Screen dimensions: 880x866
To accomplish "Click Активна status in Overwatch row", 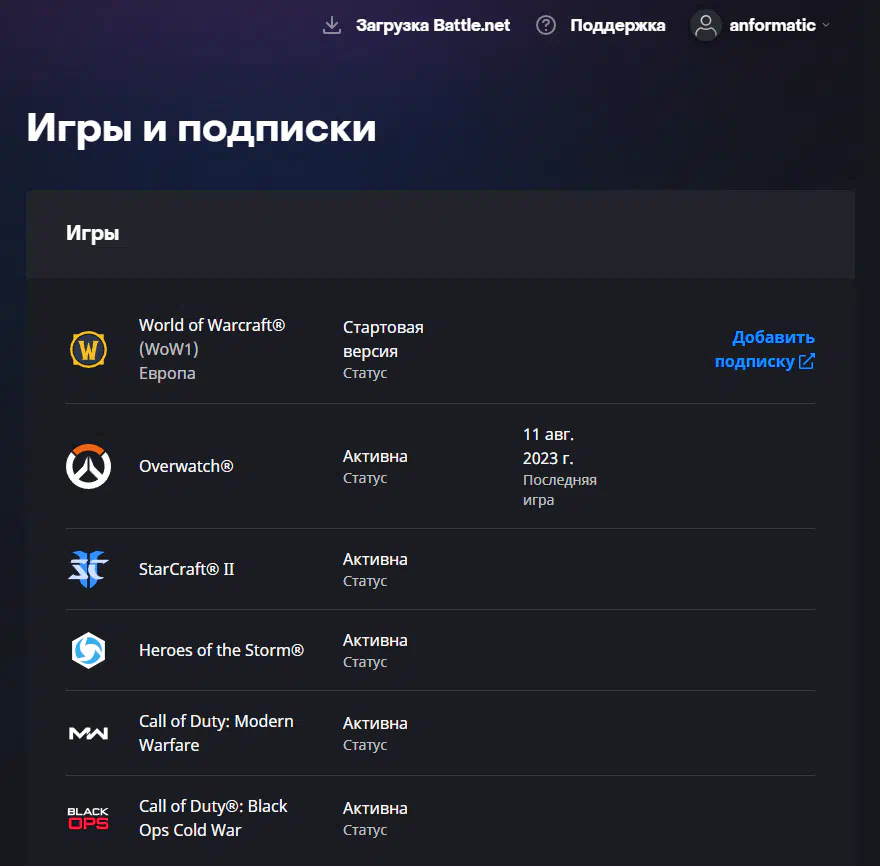I will coord(375,456).
